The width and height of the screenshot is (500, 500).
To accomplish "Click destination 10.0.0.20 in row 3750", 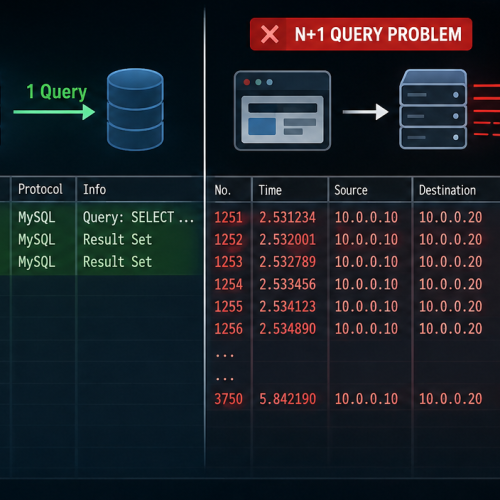I will pyautogui.click(x=450, y=399).
